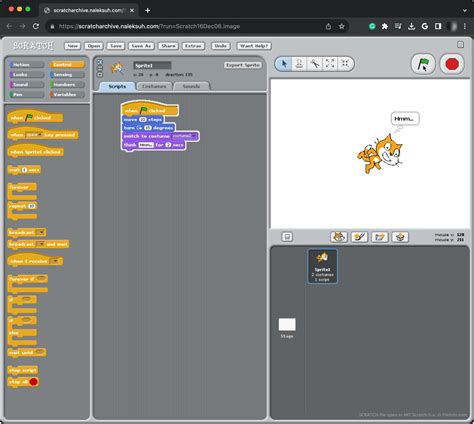Click the Want Help? button

(x=254, y=46)
